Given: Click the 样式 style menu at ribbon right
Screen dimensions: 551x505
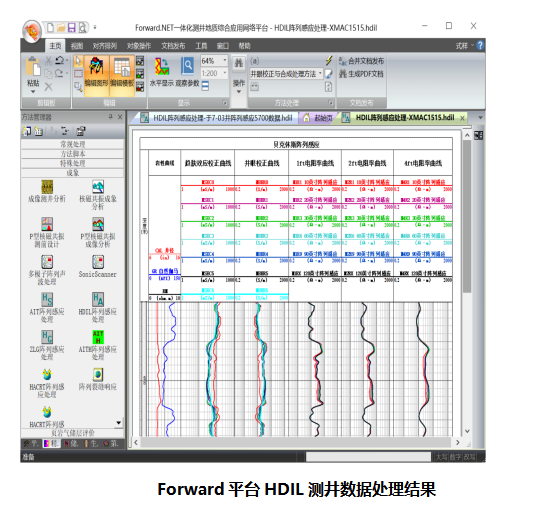Looking at the screenshot, I should tap(464, 46).
